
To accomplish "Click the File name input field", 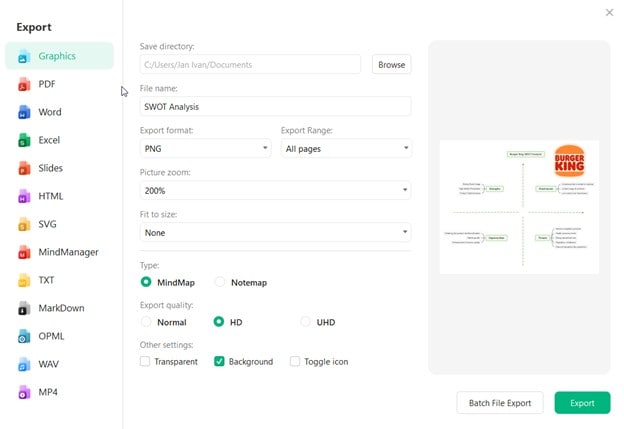I will (275, 106).
